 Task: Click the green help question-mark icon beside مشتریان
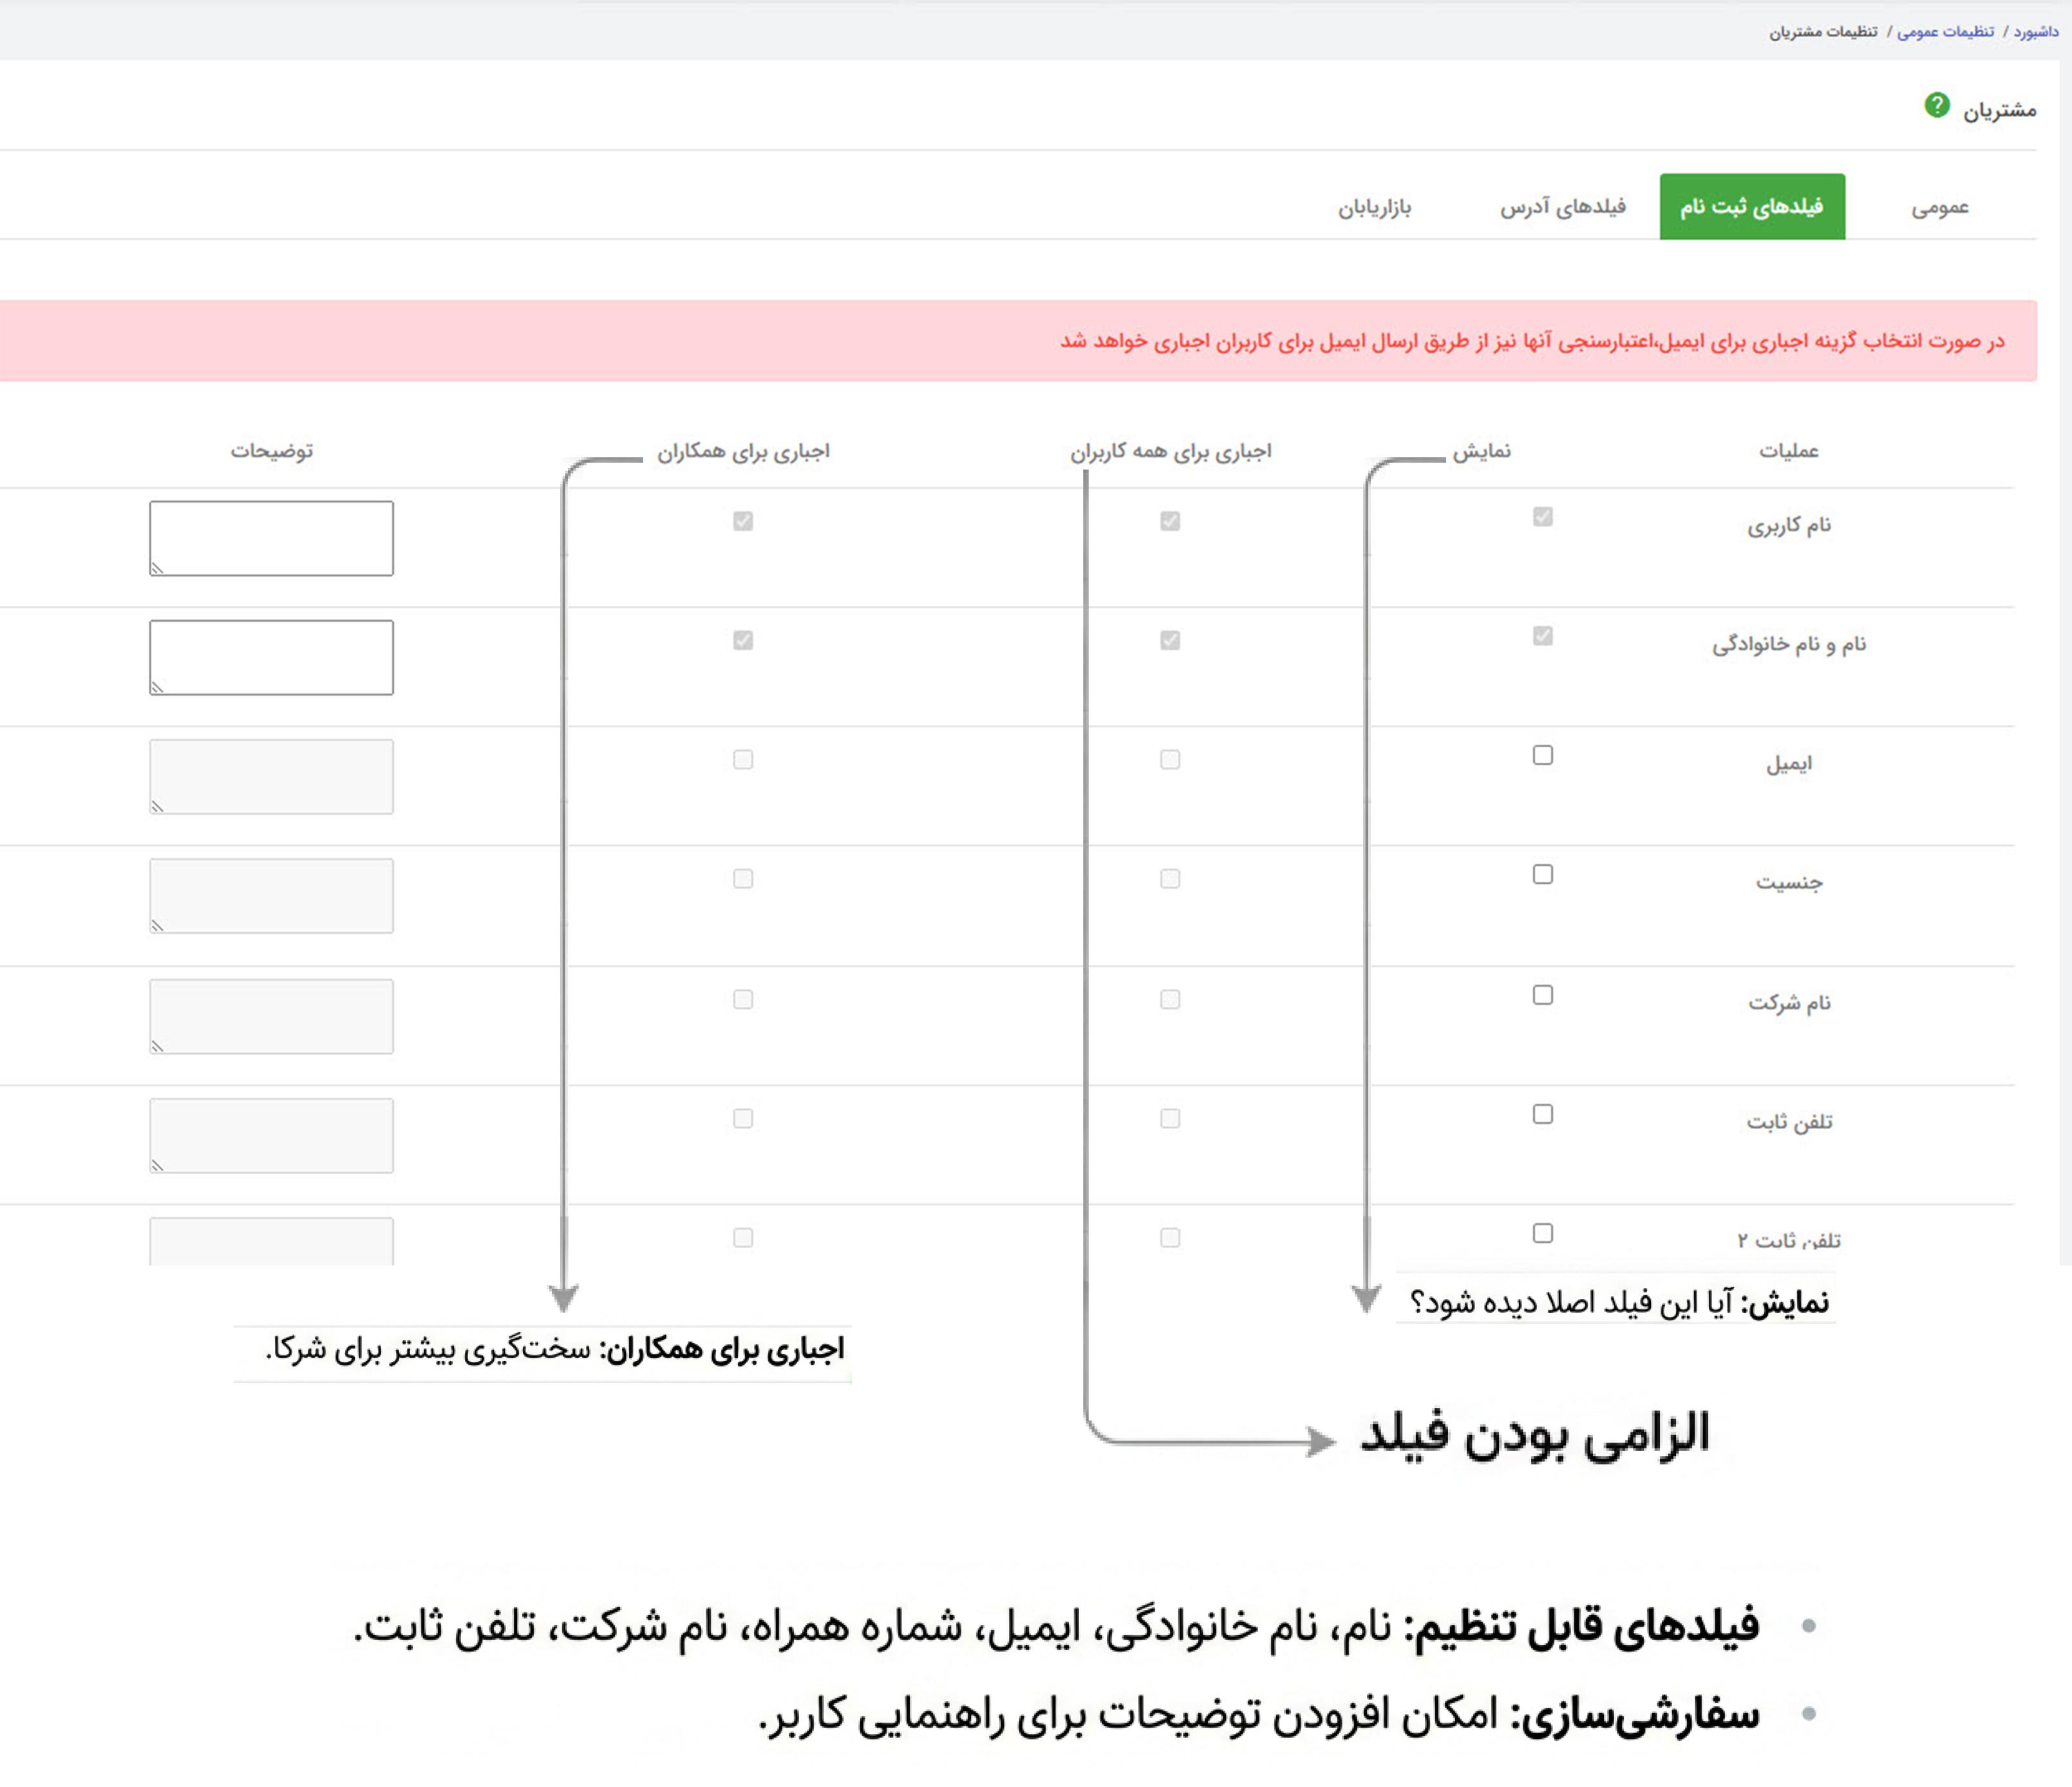click(1937, 105)
